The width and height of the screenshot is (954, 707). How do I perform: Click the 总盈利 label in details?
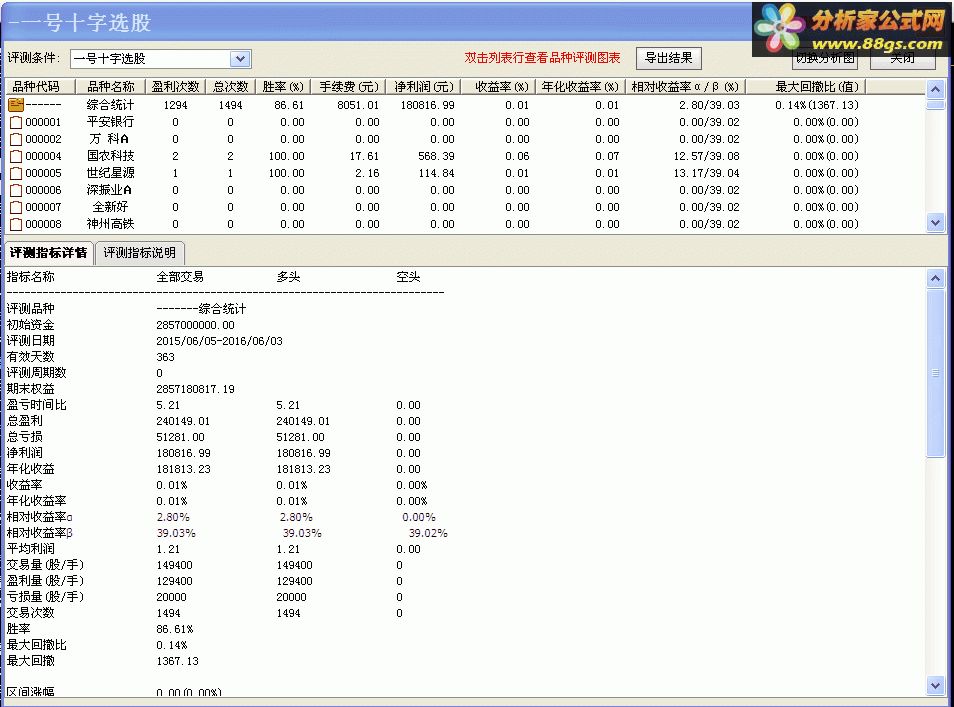click(24, 421)
